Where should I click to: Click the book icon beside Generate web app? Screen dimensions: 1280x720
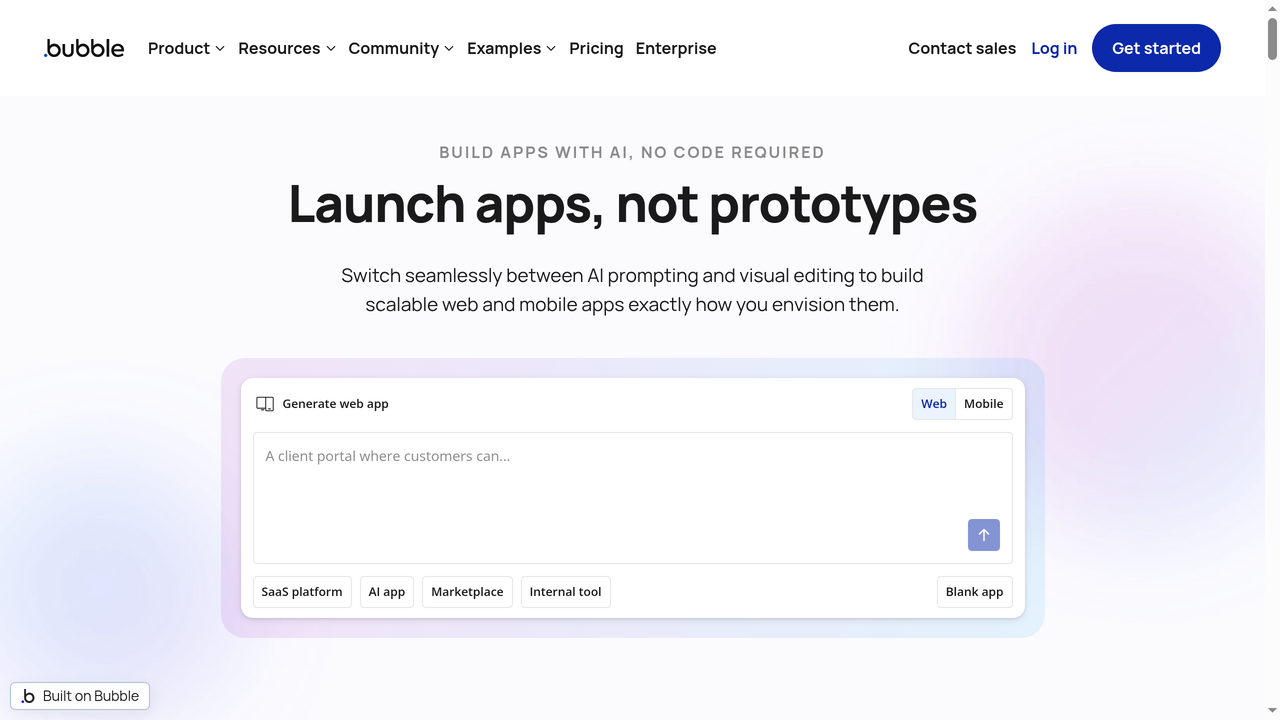(x=264, y=403)
